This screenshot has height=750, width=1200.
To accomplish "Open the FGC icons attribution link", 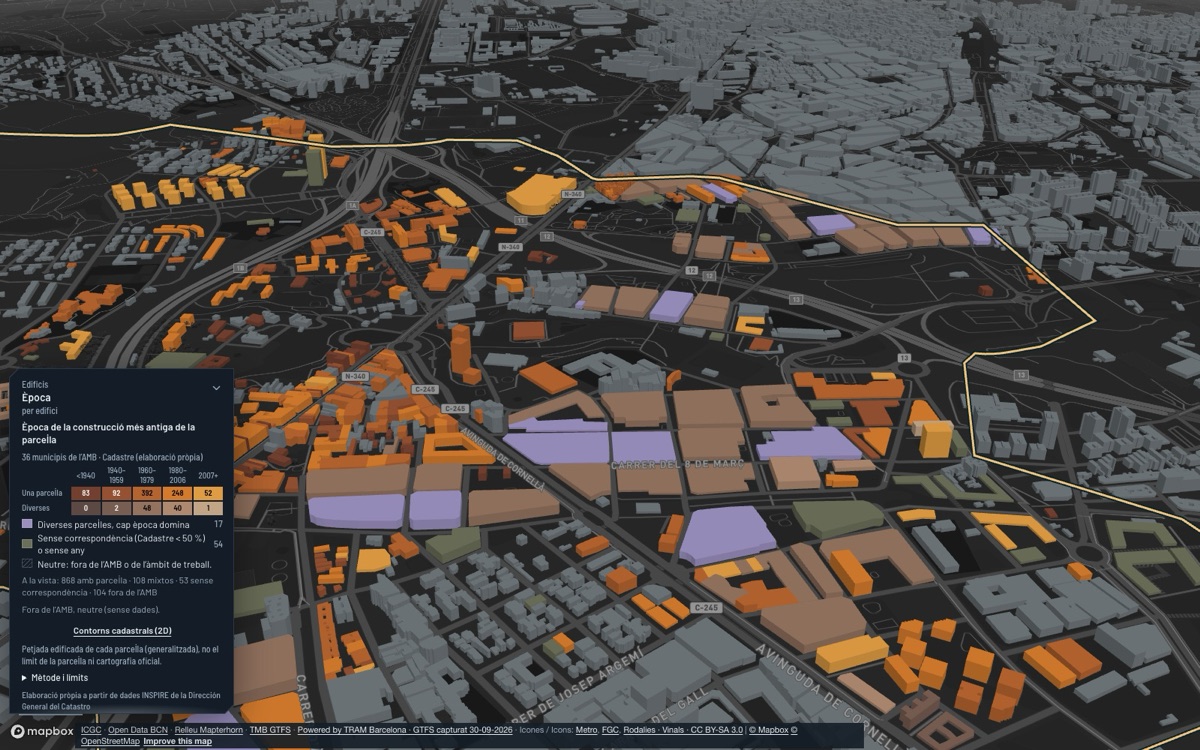I will click(610, 730).
